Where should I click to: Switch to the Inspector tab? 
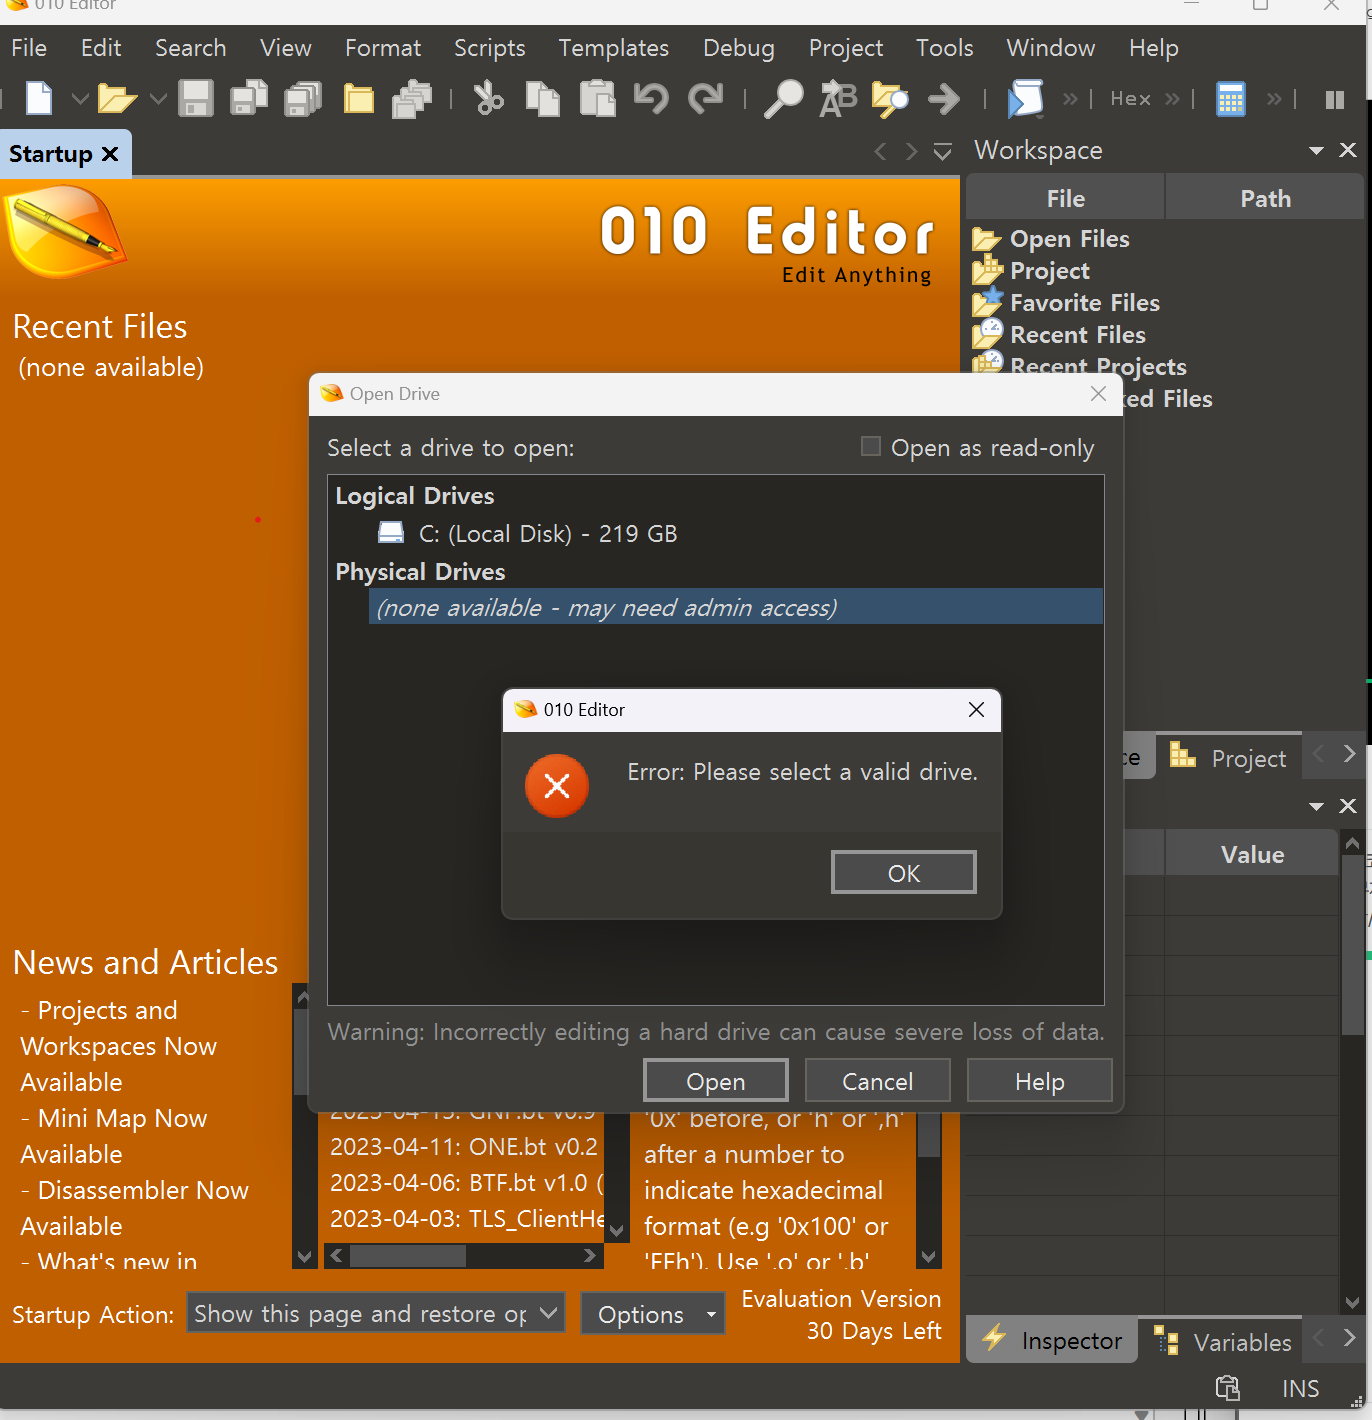pyautogui.click(x=1052, y=1340)
